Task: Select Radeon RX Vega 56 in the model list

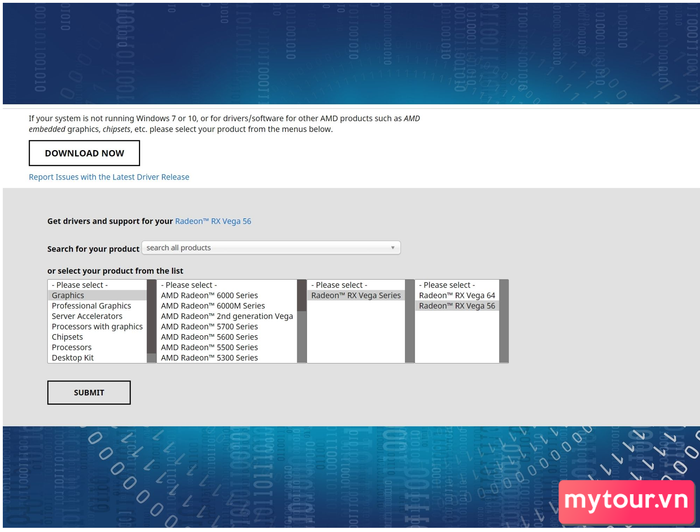Action: click(457, 306)
